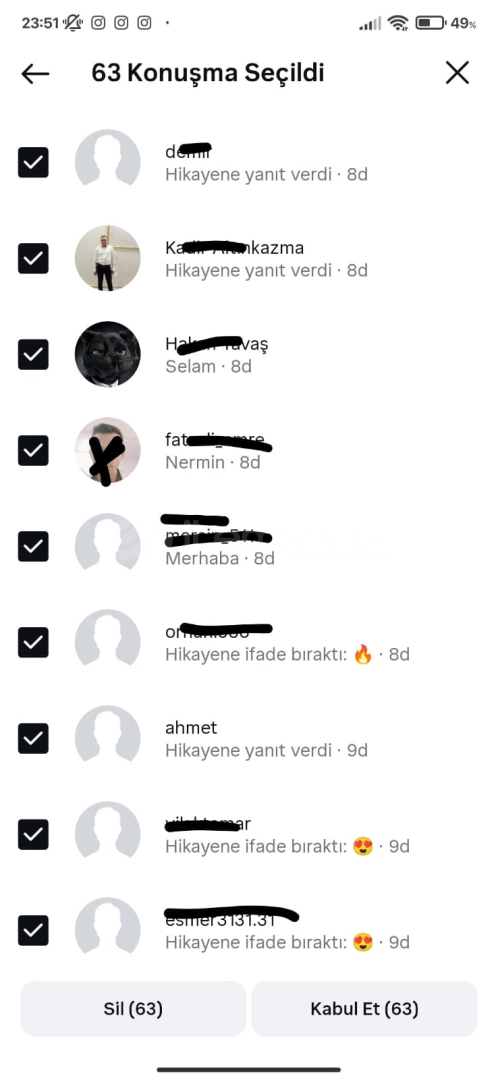Screen dimensions: 498x1080
Task: Tap the muted notifications bell icon
Action: (73, 23)
